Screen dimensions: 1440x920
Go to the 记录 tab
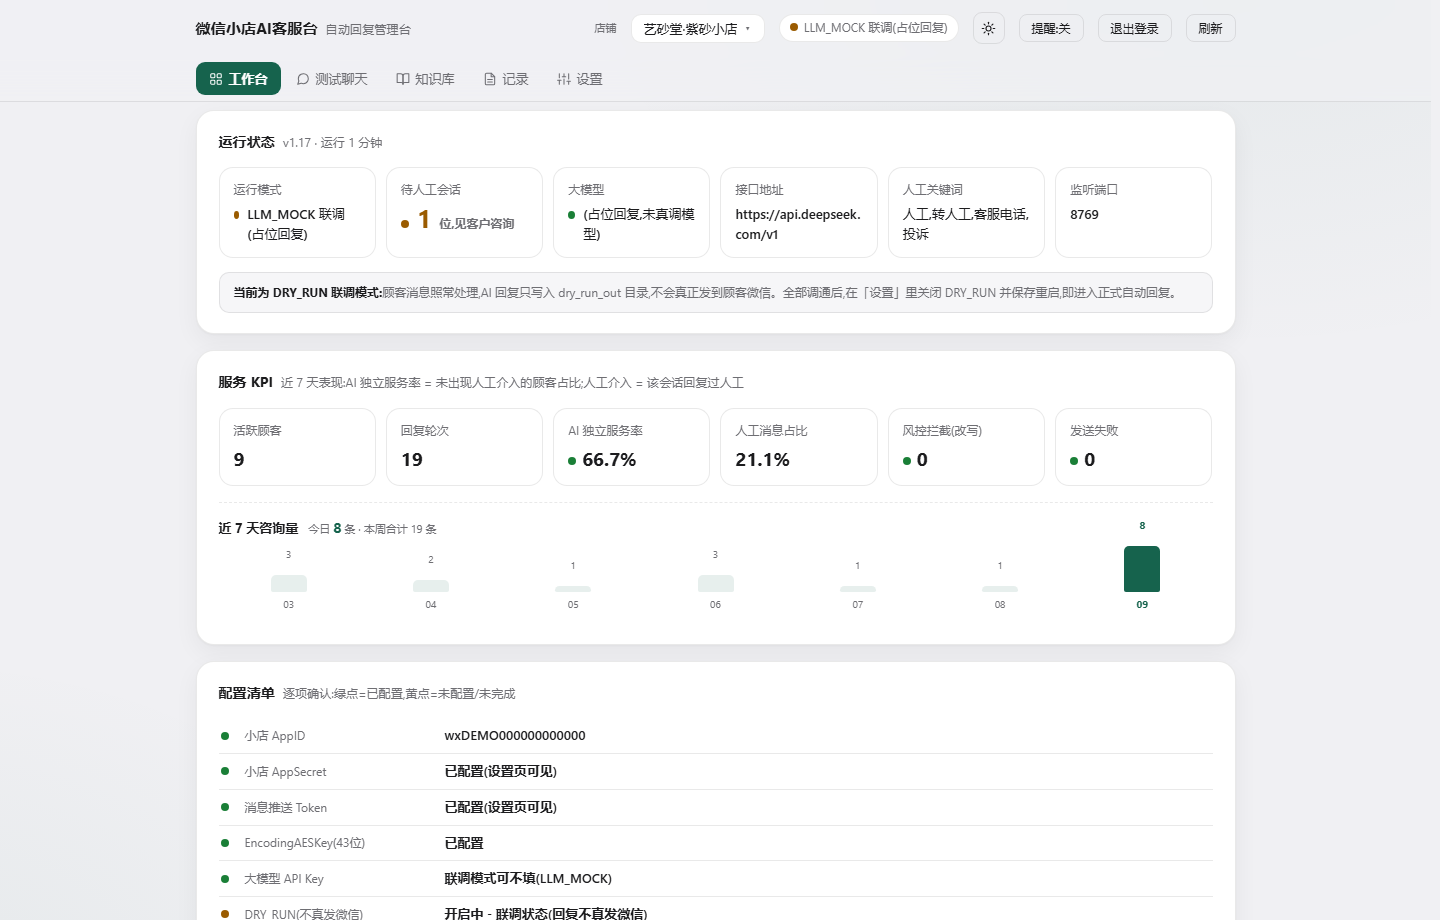pyautogui.click(x=506, y=79)
